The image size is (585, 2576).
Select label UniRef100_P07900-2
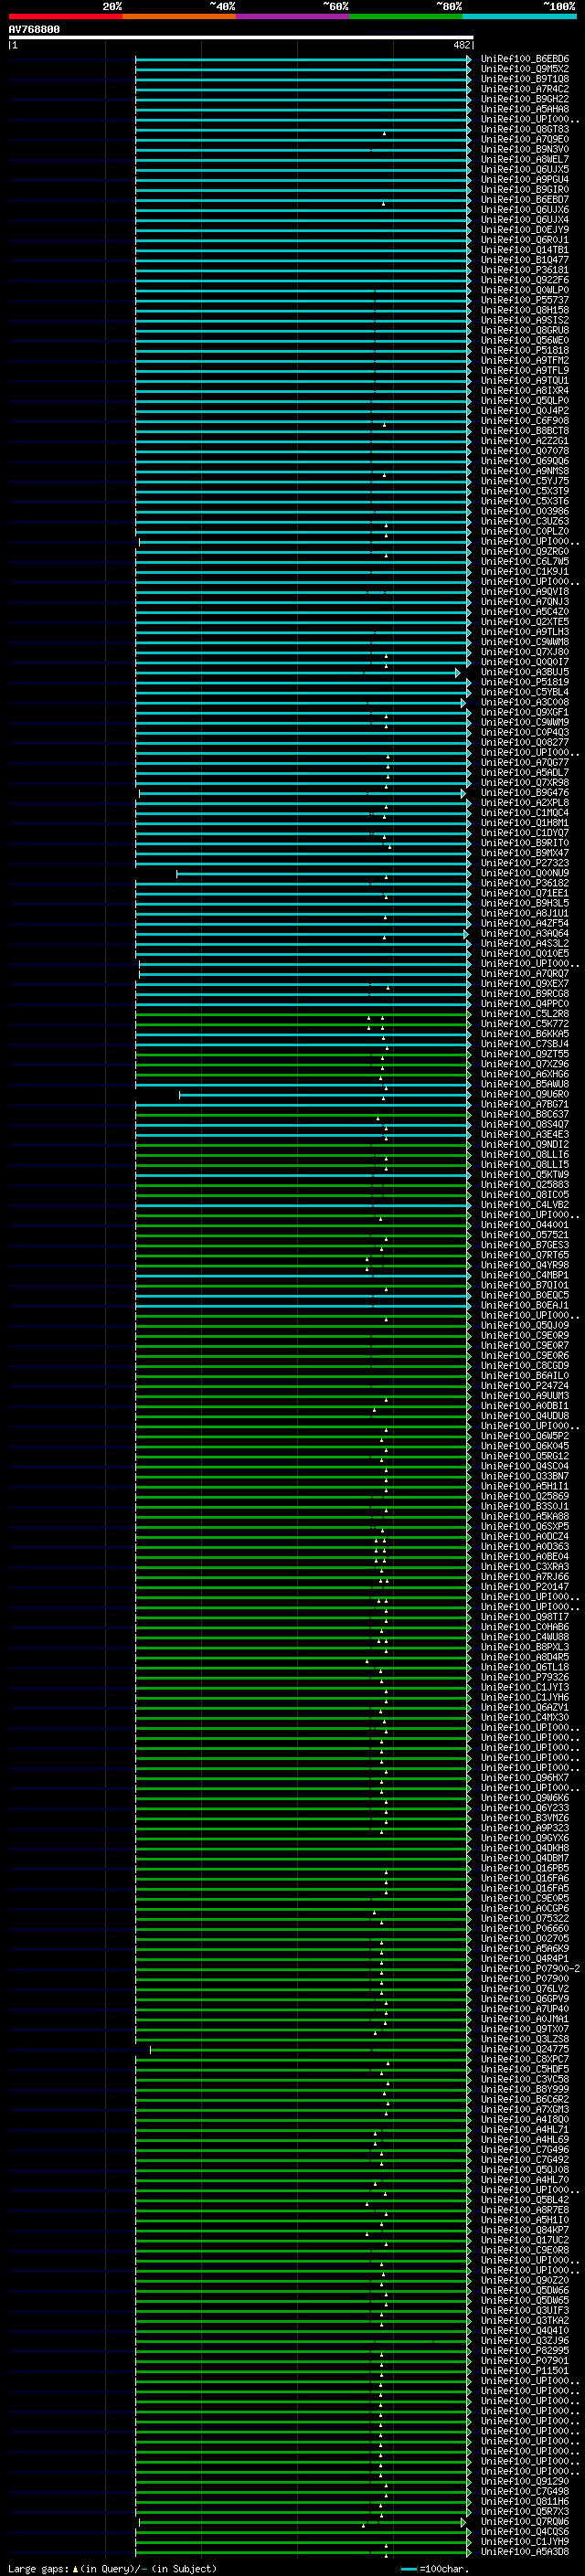pyautogui.click(x=530, y=1969)
